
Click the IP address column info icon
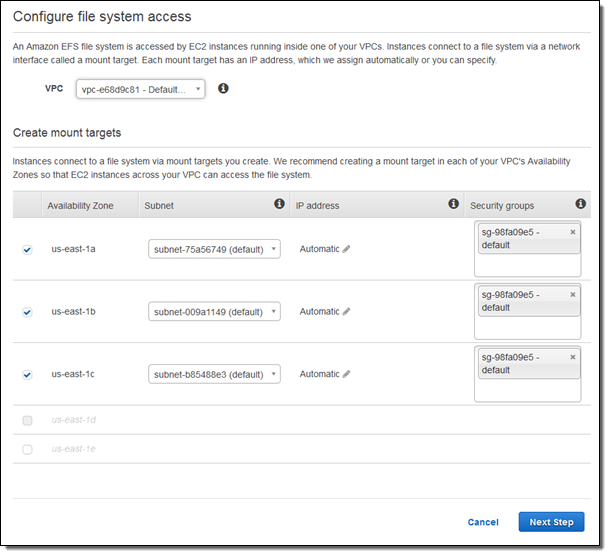(453, 204)
